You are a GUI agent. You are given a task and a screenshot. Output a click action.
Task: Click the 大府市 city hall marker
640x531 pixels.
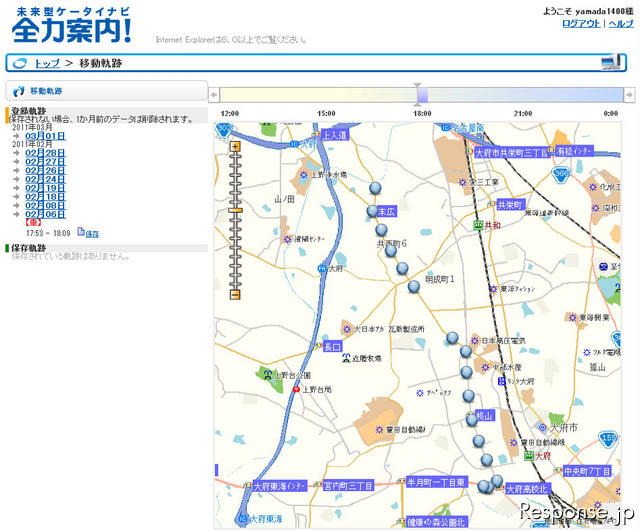click(542, 428)
